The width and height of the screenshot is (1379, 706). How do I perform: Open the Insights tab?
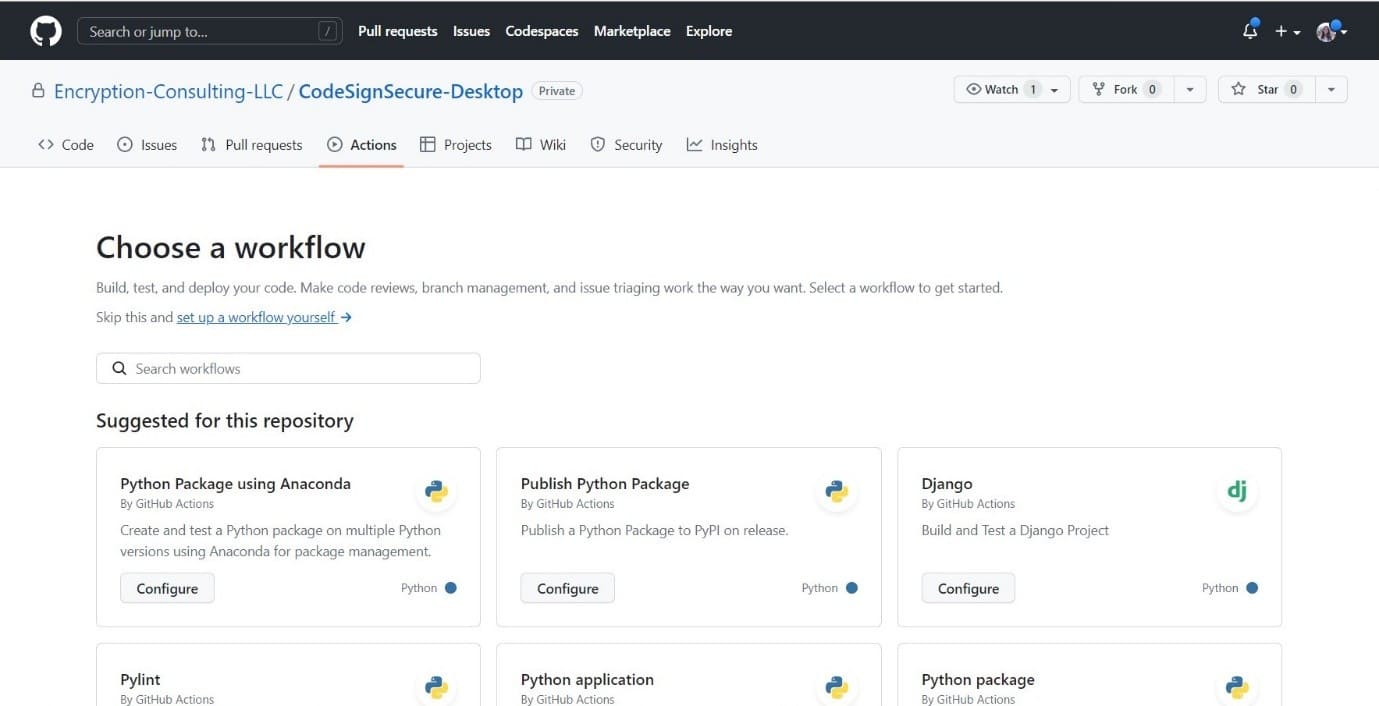(722, 145)
